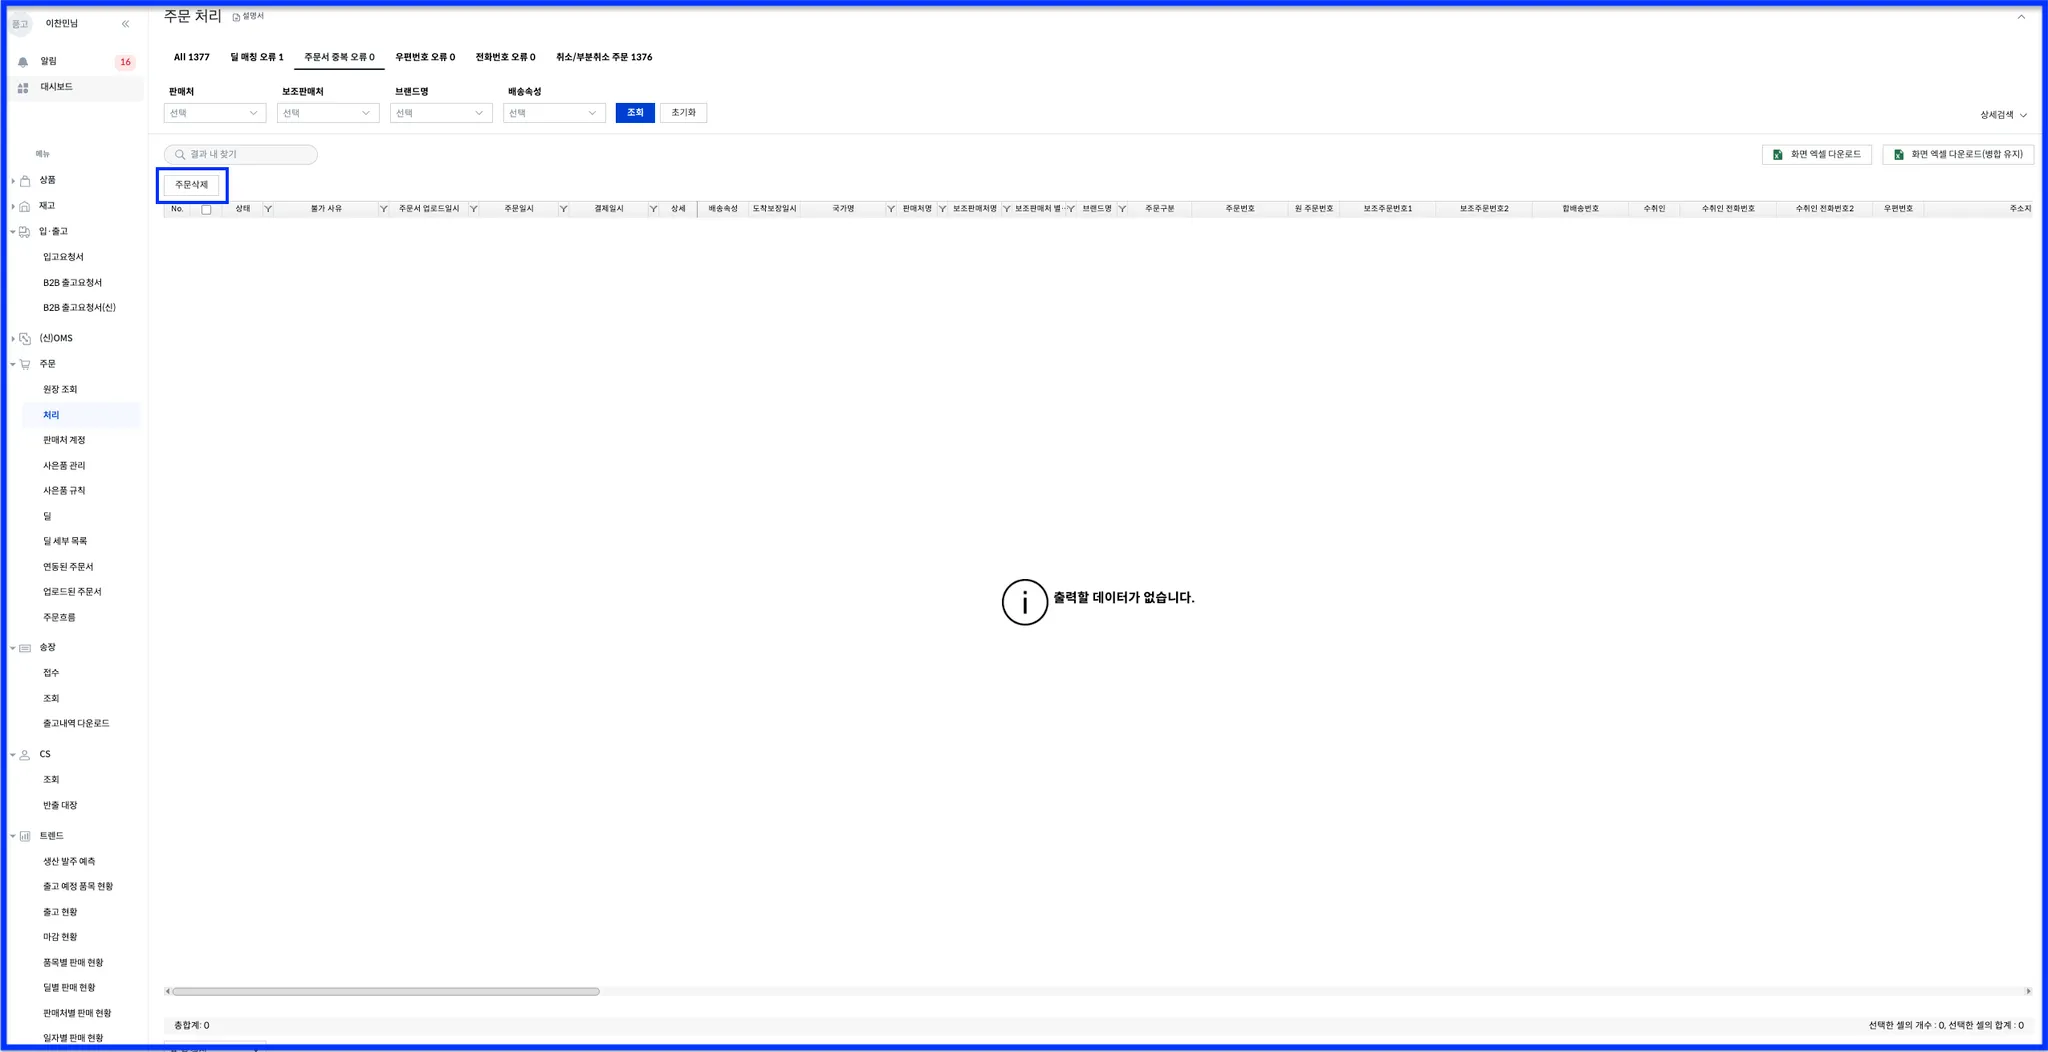Switch to the 딜 매칭 오류 1 tab
Viewport: 2048px width, 1052px height.
pyautogui.click(x=257, y=57)
